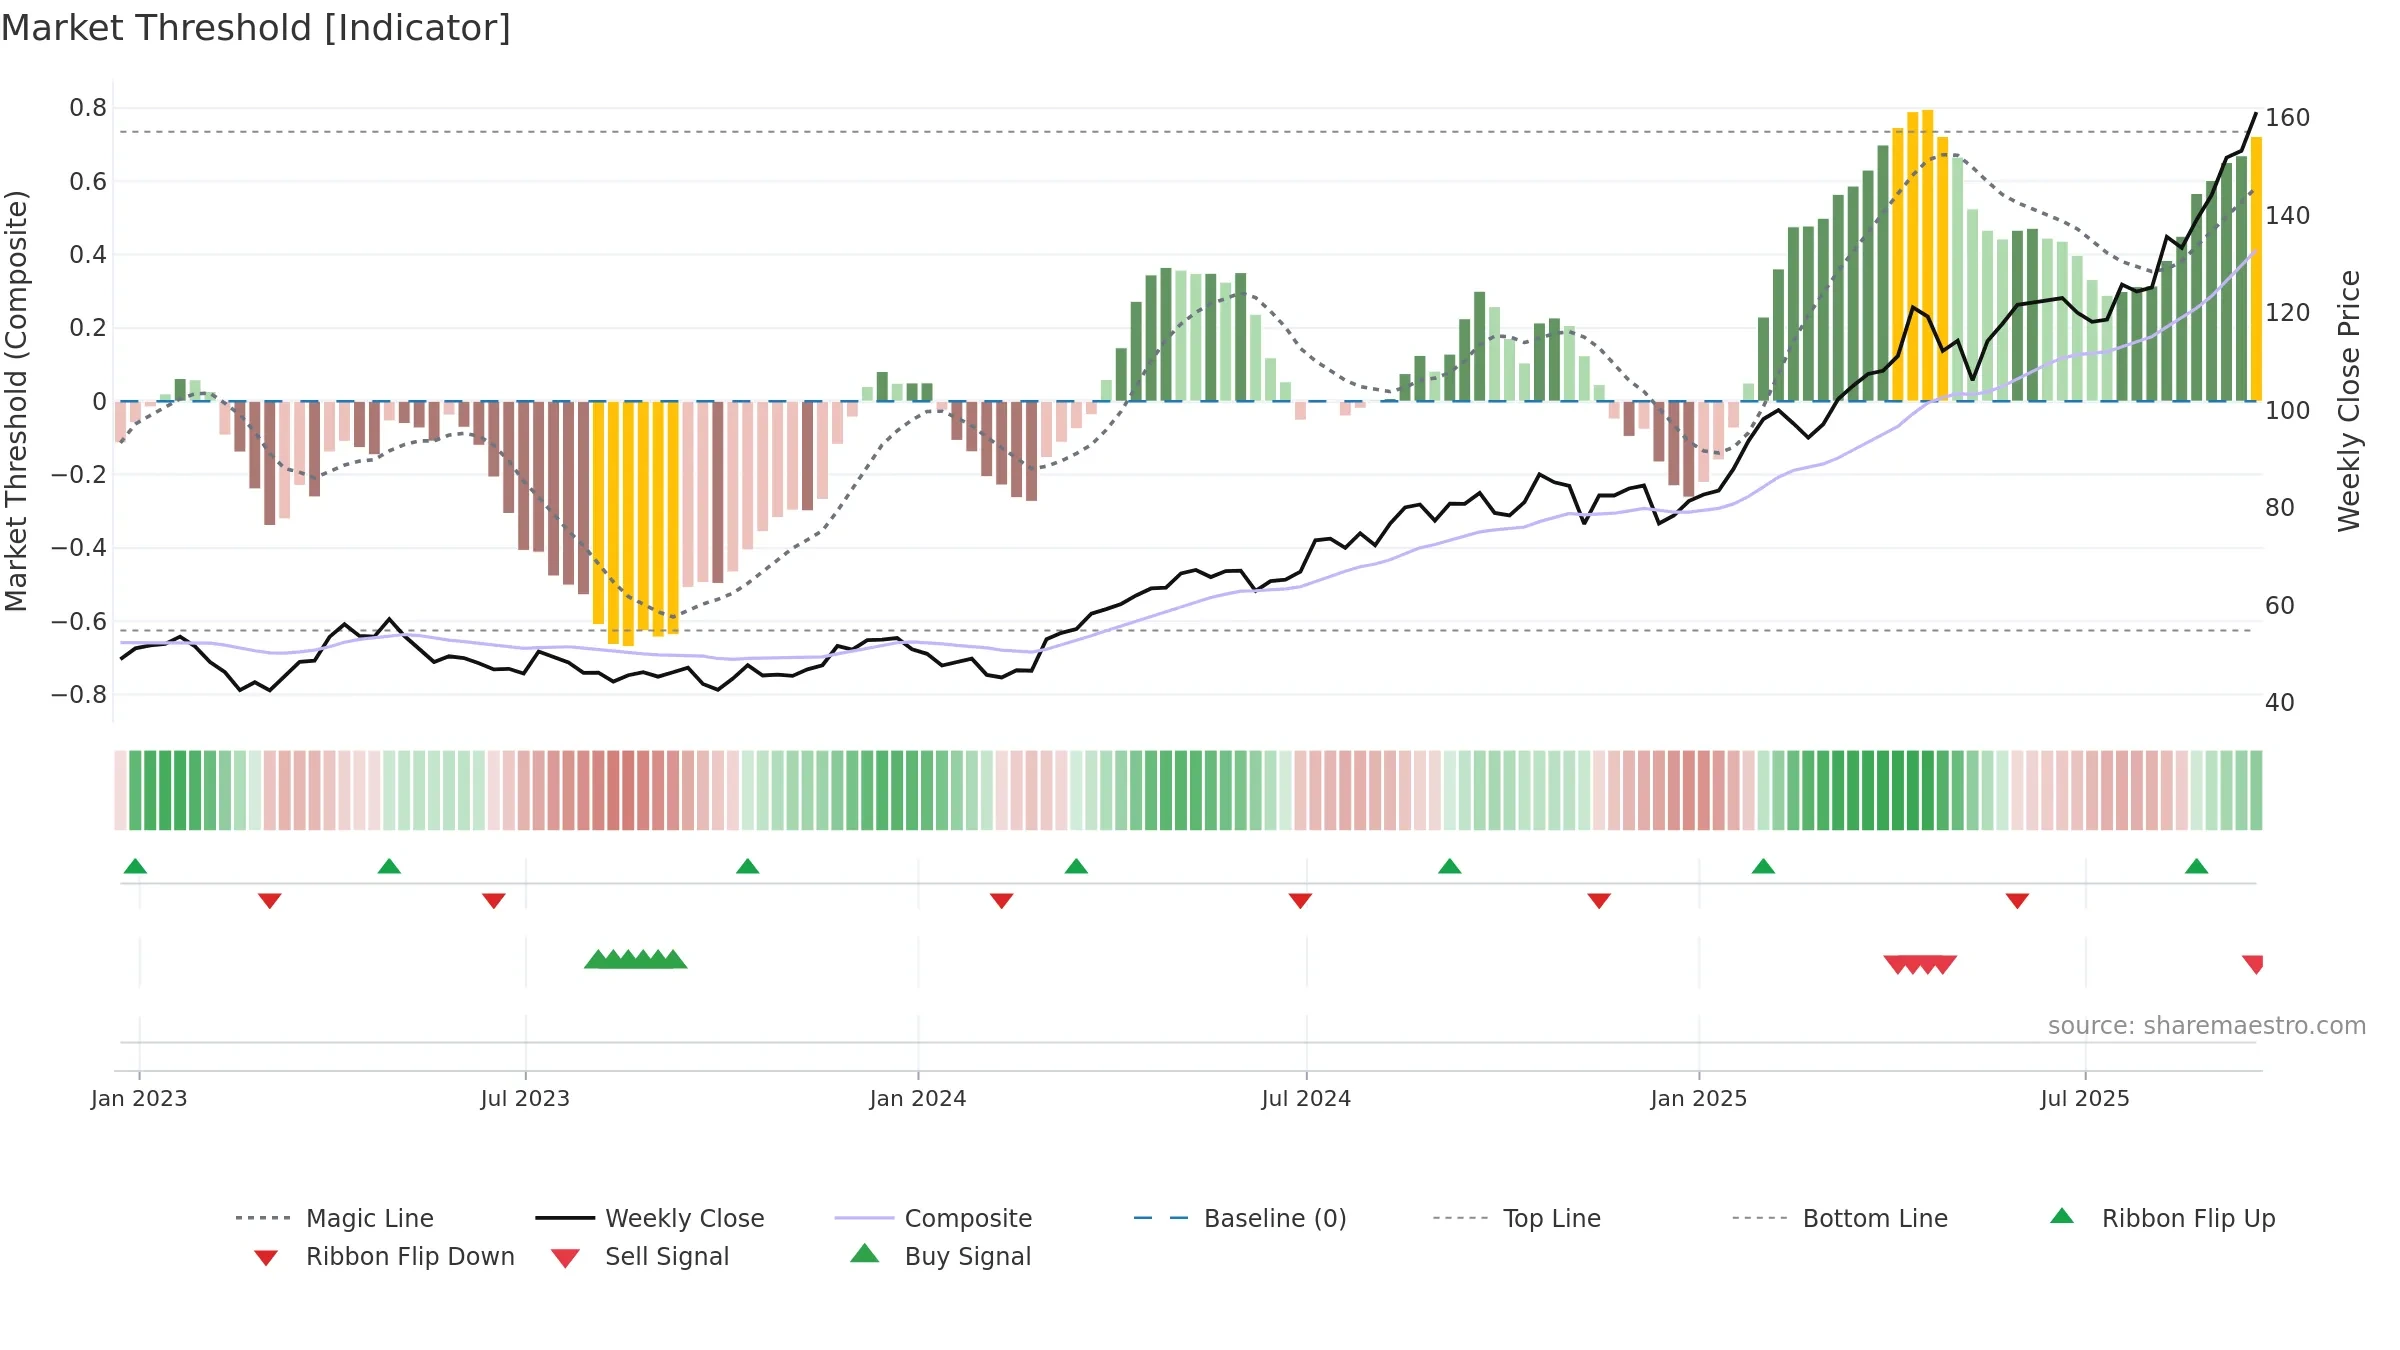Click the Ribbon Flip Down marker near Mar 2023
This screenshot has height=1350, width=2400.
click(270, 901)
